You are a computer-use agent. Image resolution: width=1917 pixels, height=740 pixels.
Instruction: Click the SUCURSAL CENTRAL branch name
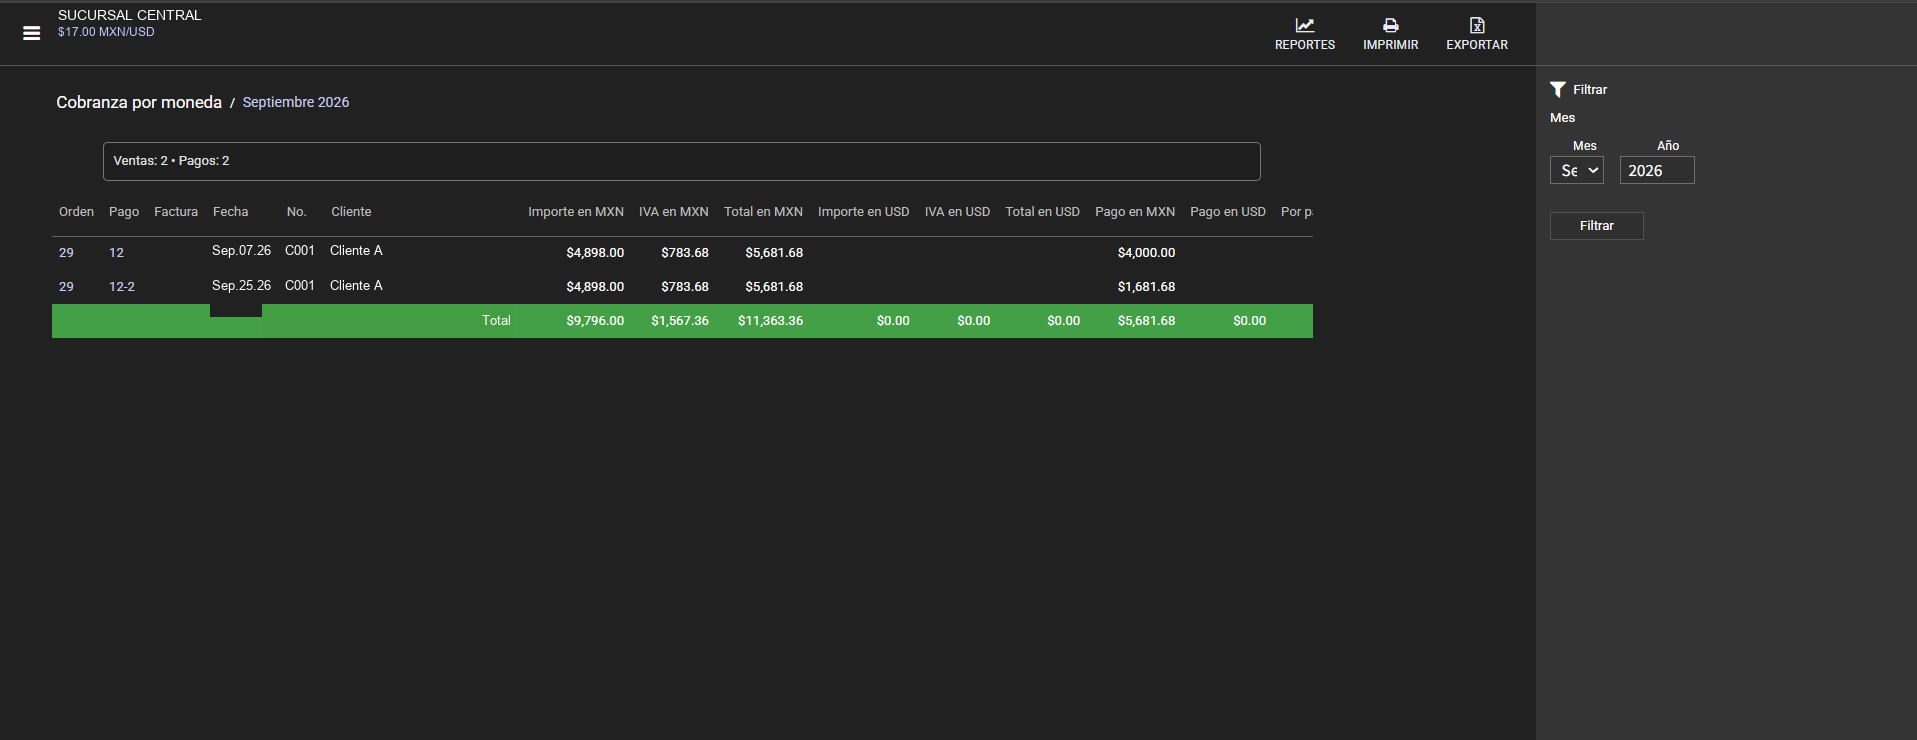[x=130, y=15]
